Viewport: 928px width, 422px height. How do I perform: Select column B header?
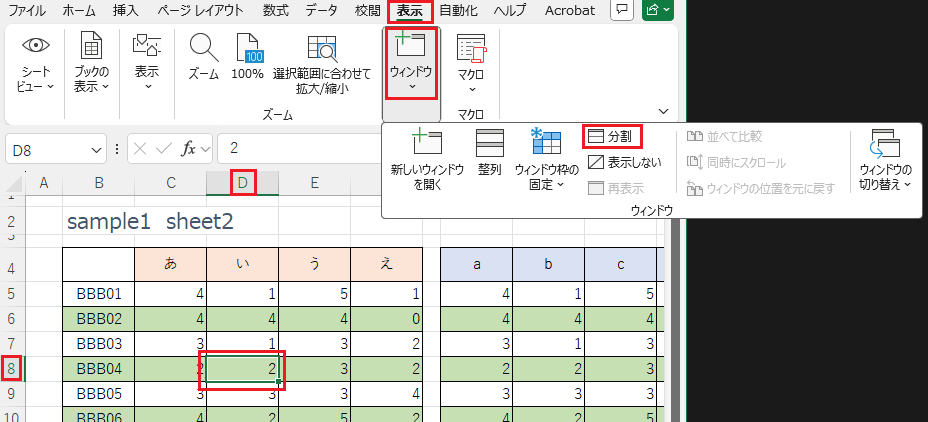pos(99,183)
